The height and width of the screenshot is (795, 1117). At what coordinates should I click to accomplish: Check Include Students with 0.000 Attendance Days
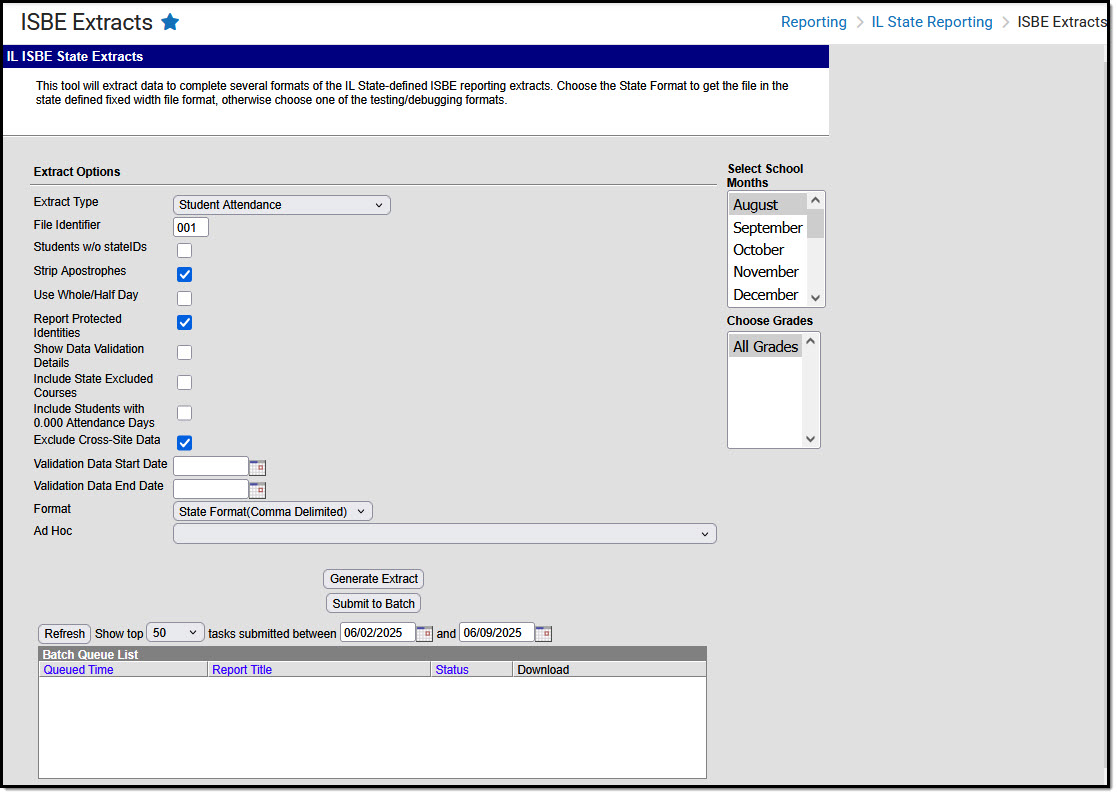pos(185,413)
